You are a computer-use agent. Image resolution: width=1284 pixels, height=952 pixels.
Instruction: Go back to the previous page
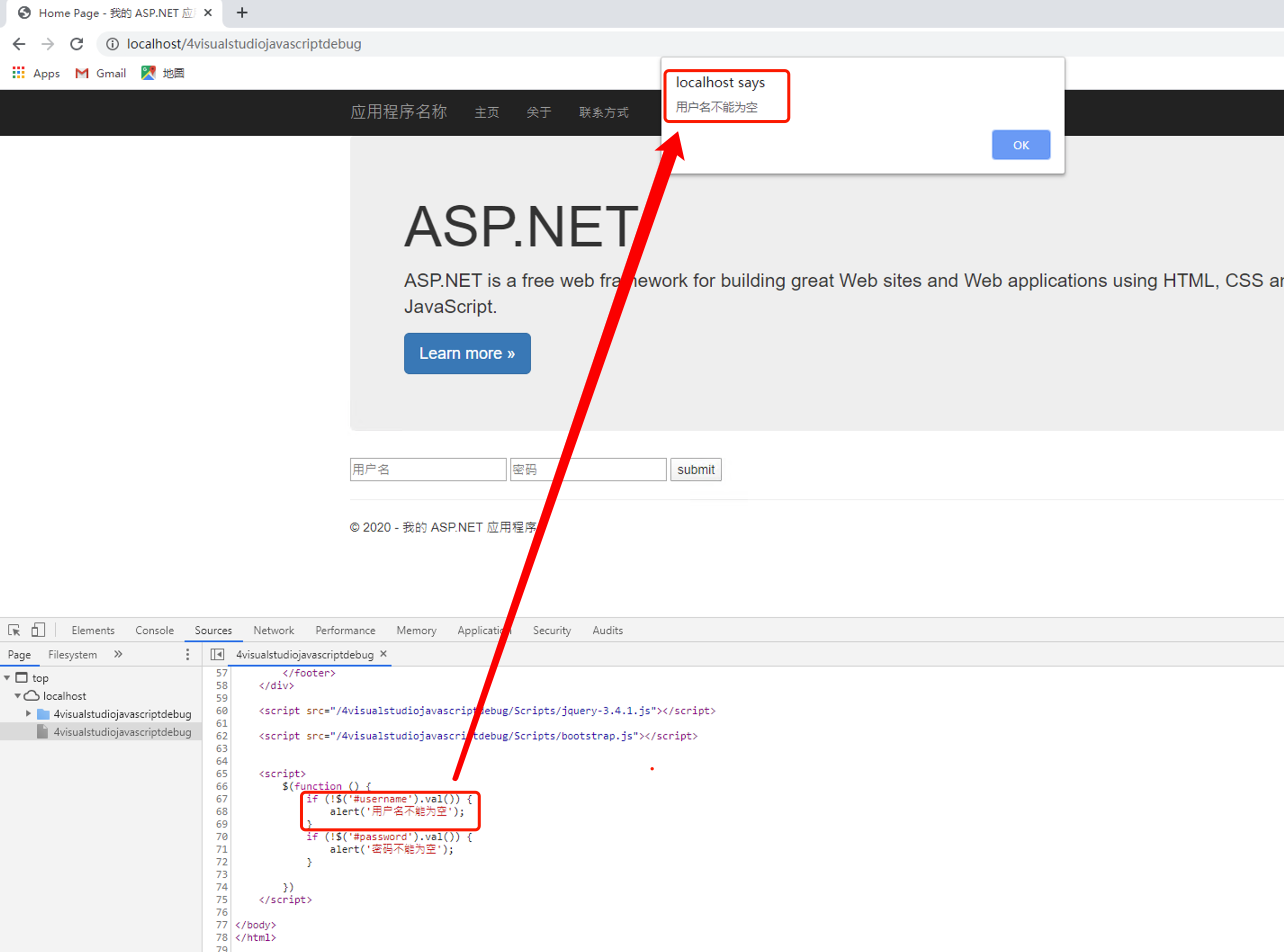pos(19,44)
